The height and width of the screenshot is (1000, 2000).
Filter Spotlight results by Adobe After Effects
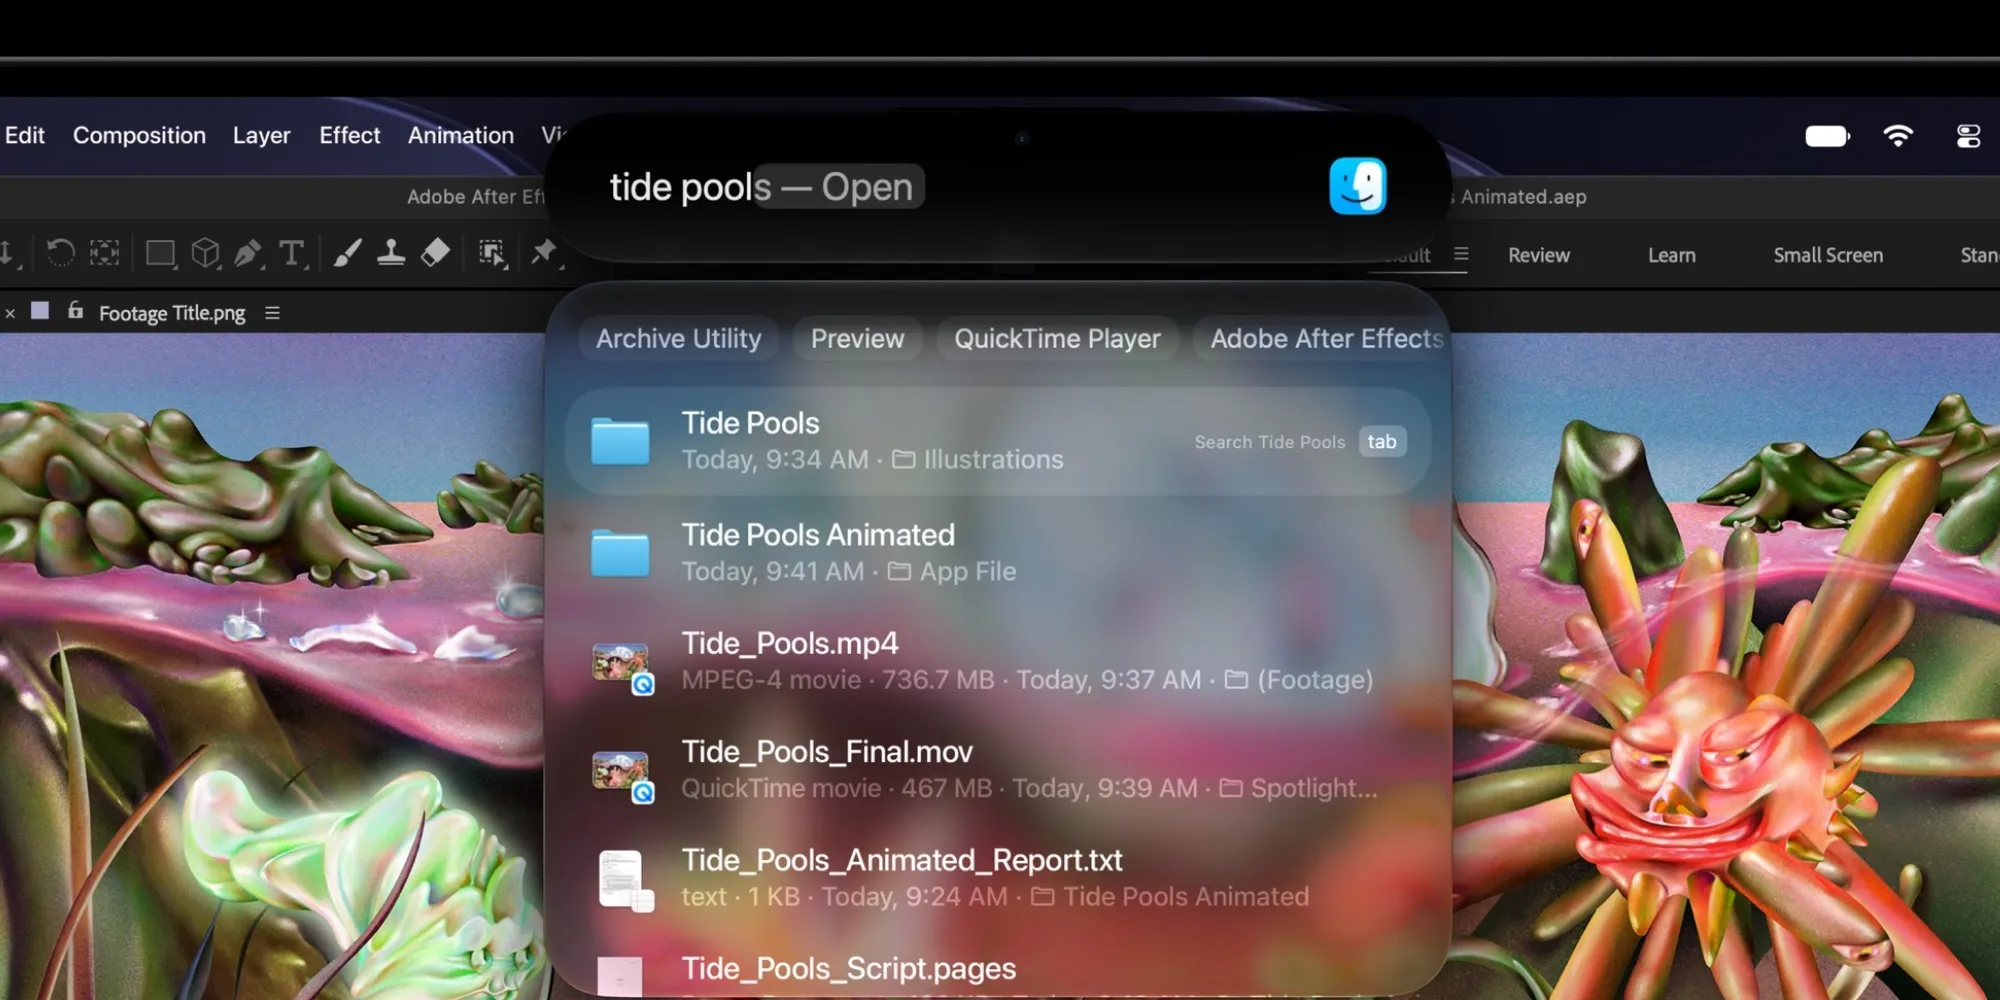pos(1322,339)
